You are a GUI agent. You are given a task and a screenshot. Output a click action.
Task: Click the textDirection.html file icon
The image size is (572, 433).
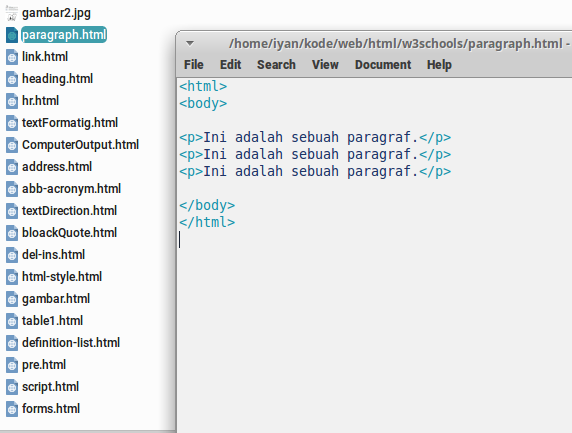click(12, 211)
